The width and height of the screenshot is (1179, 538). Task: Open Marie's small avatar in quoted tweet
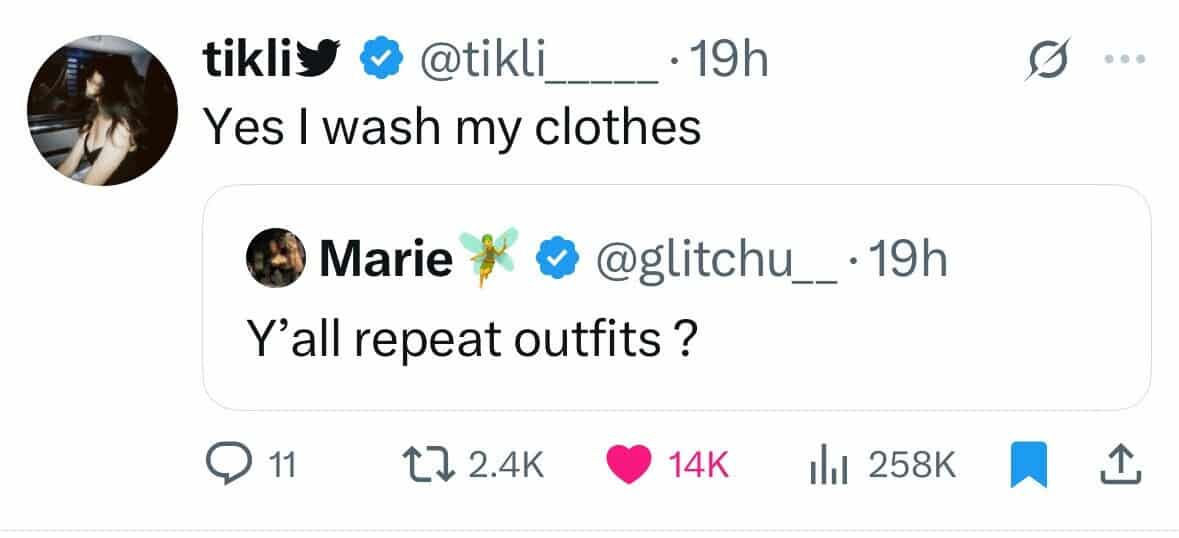point(275,259)
